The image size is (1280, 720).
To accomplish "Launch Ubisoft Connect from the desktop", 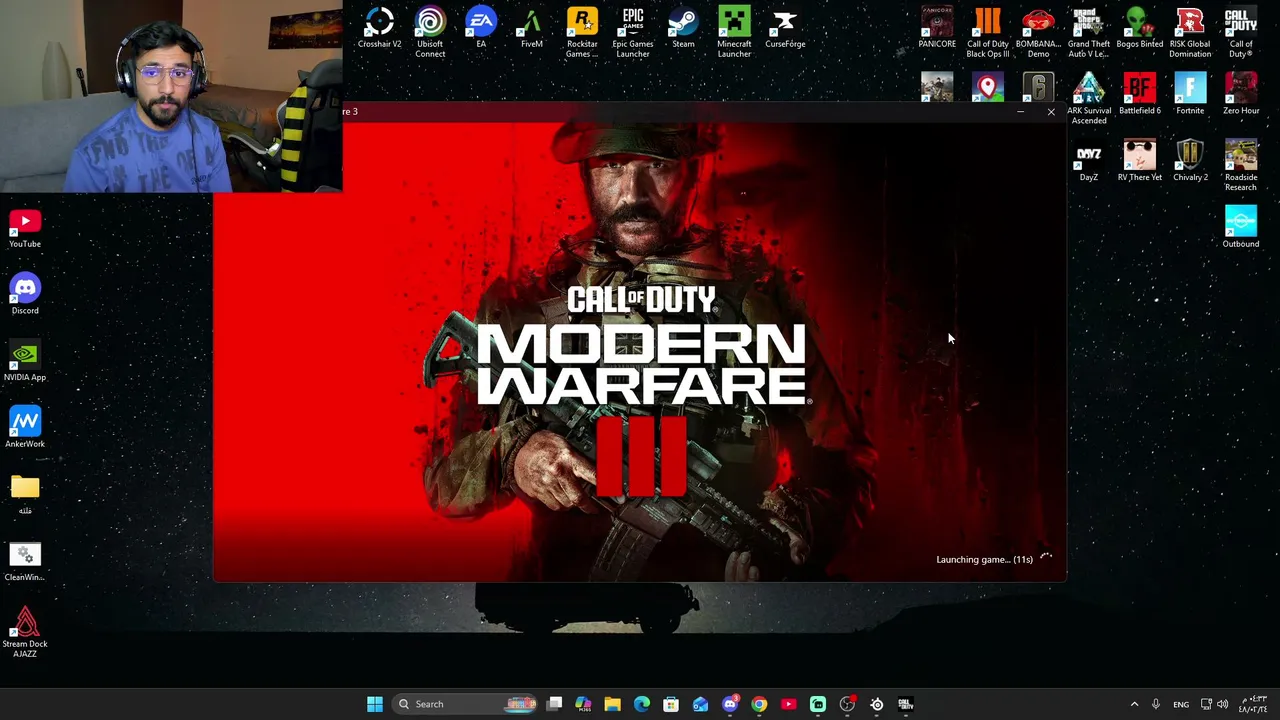I will (x=430, y=32).
